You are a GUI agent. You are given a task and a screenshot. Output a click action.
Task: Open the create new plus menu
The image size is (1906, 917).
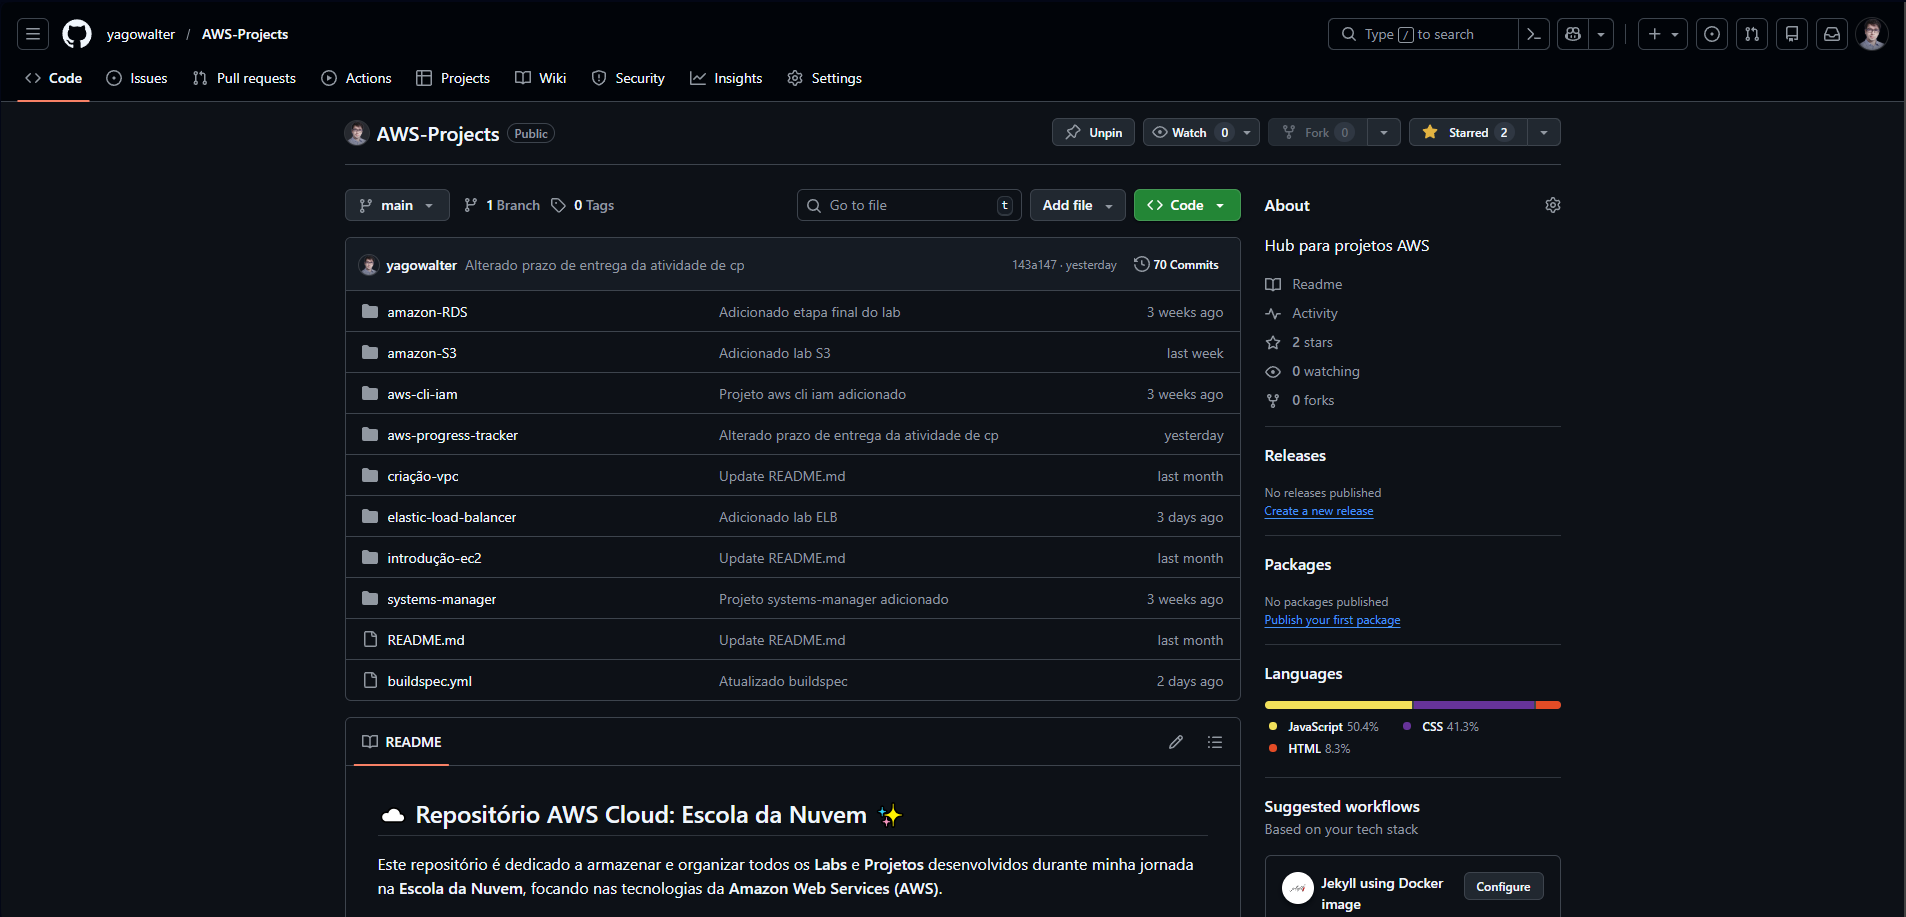[x=1663, y=34]
